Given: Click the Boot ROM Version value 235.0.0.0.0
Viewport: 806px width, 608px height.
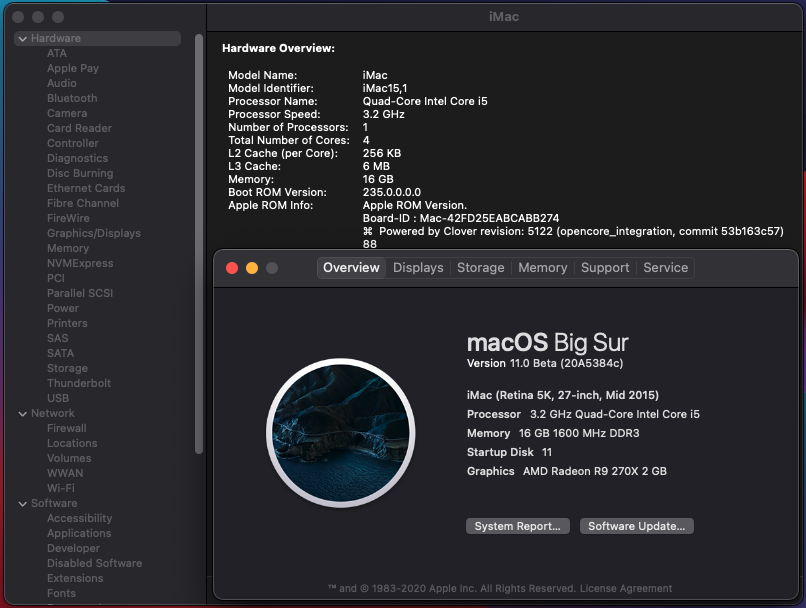Looking at the screenshot, I should click(392, 192).
